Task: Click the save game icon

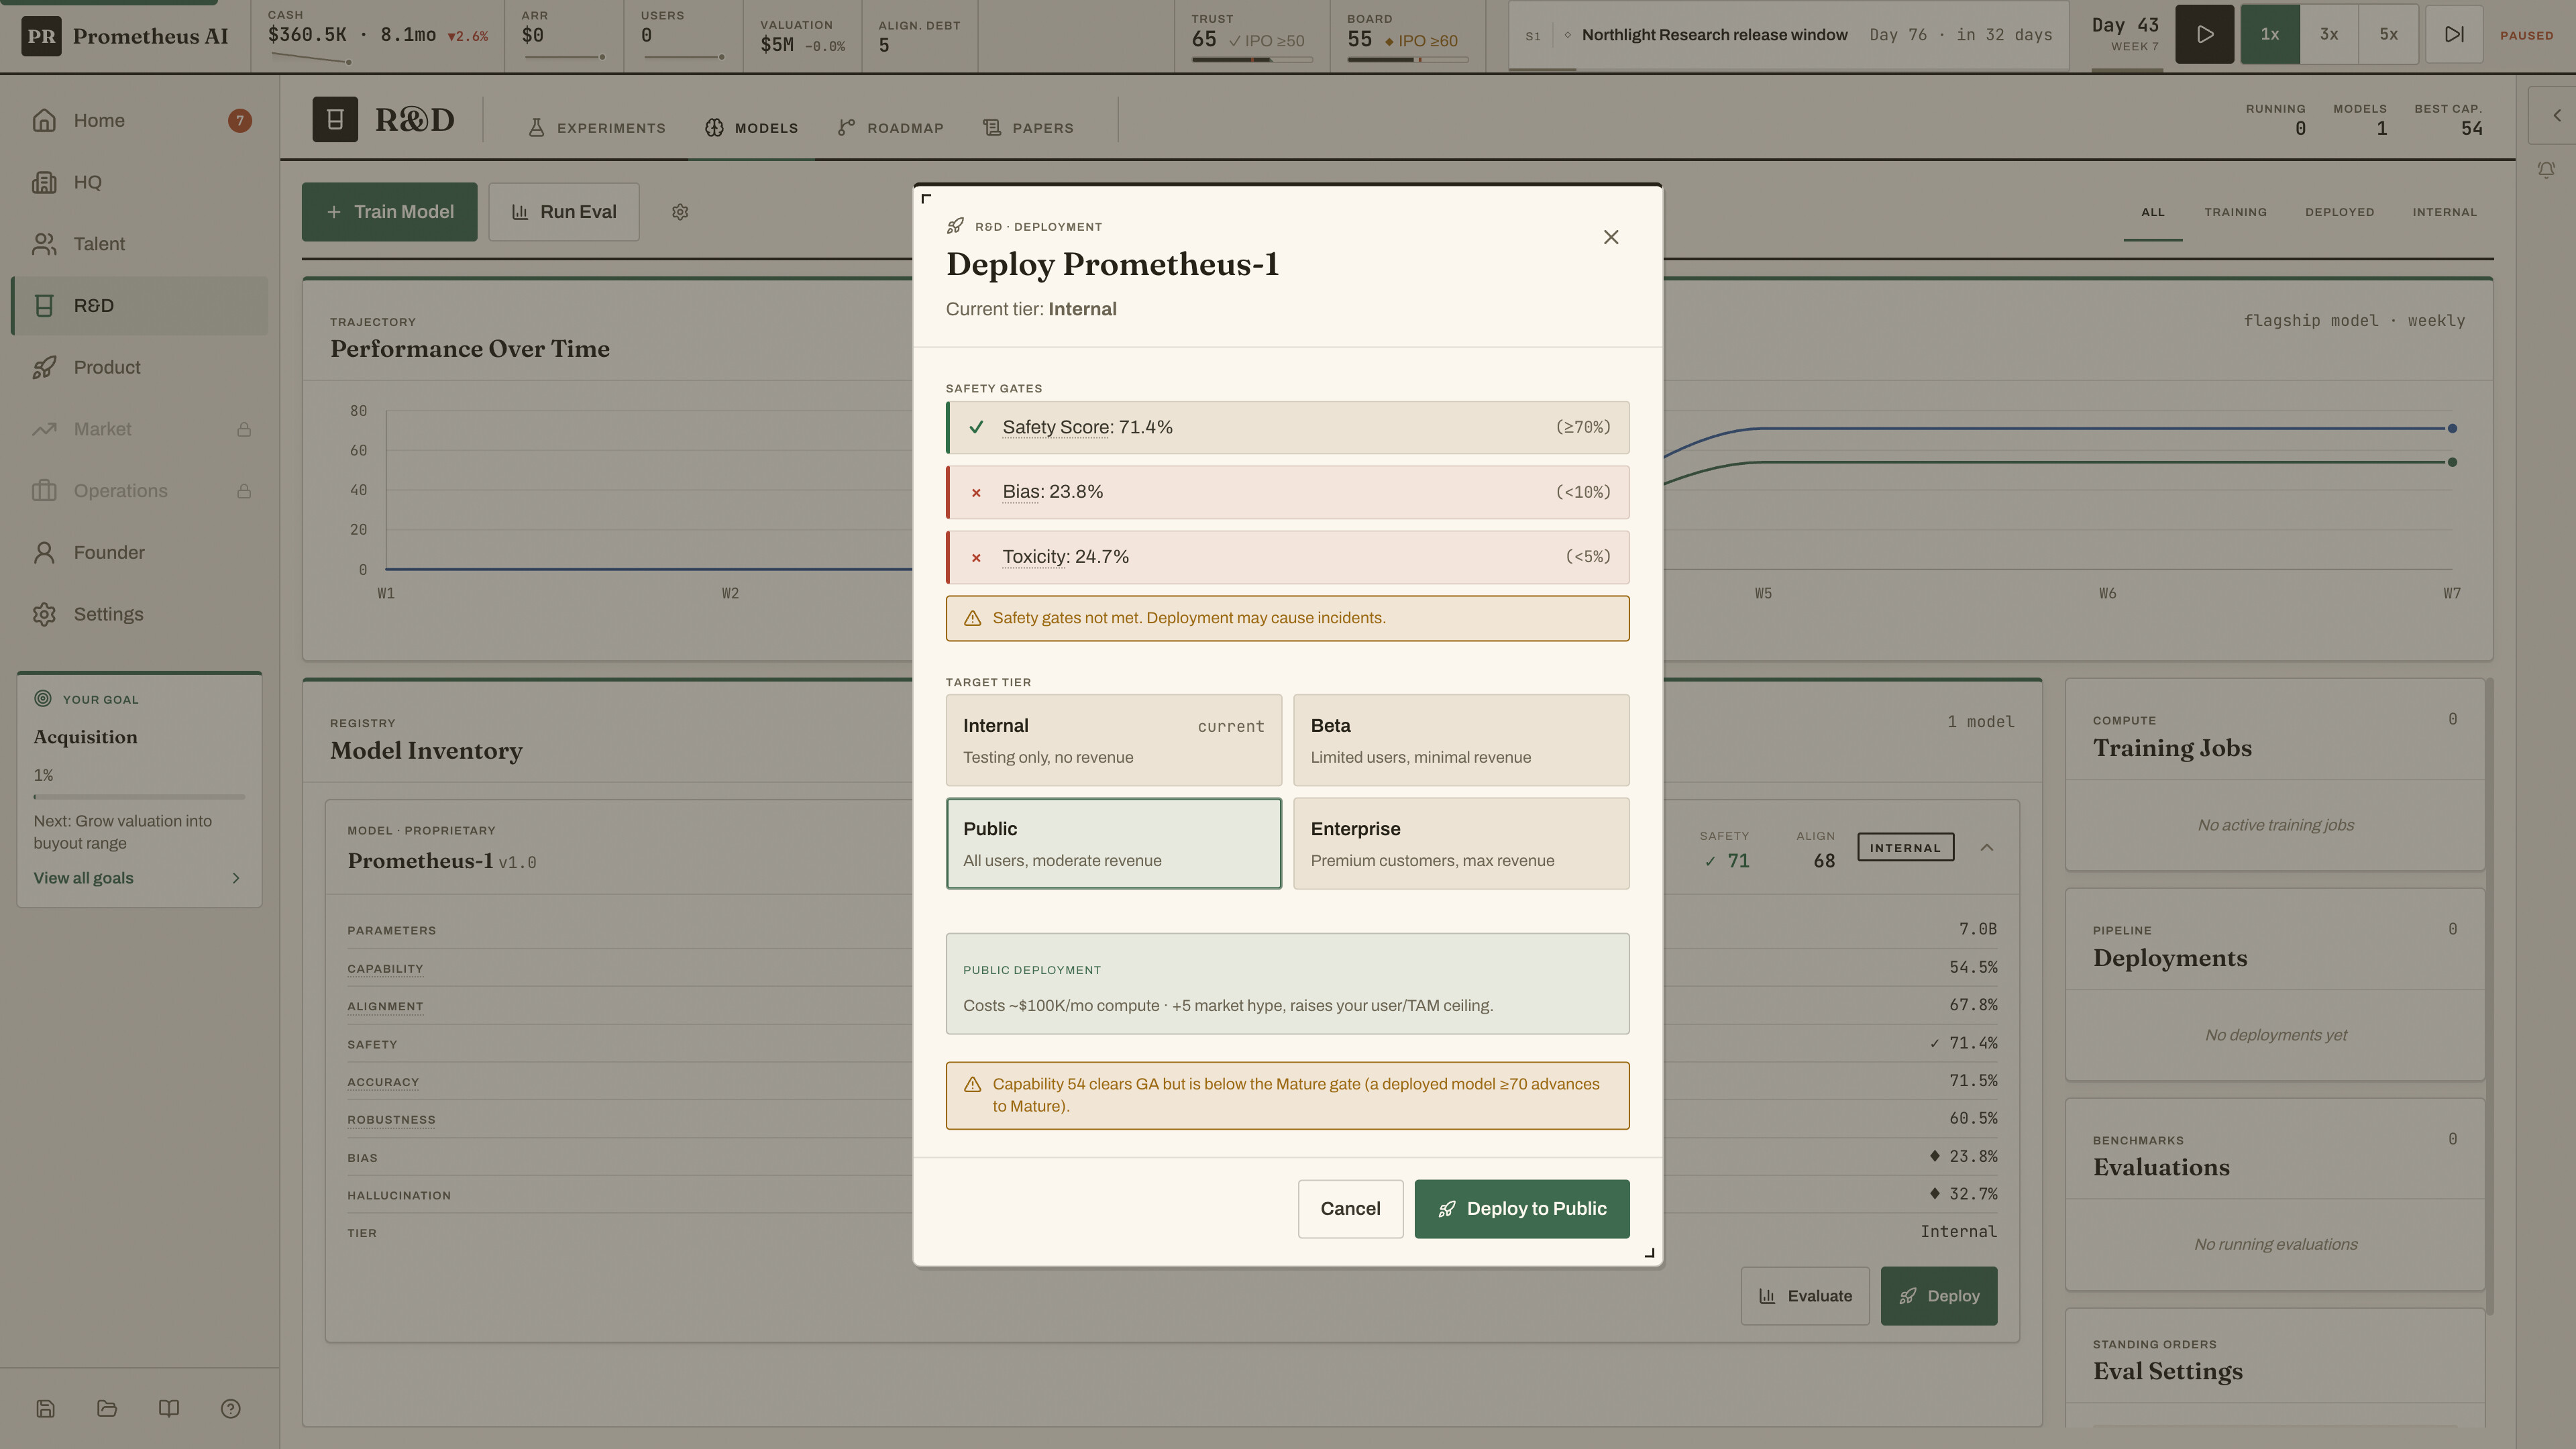Action: coord(45,1408)
